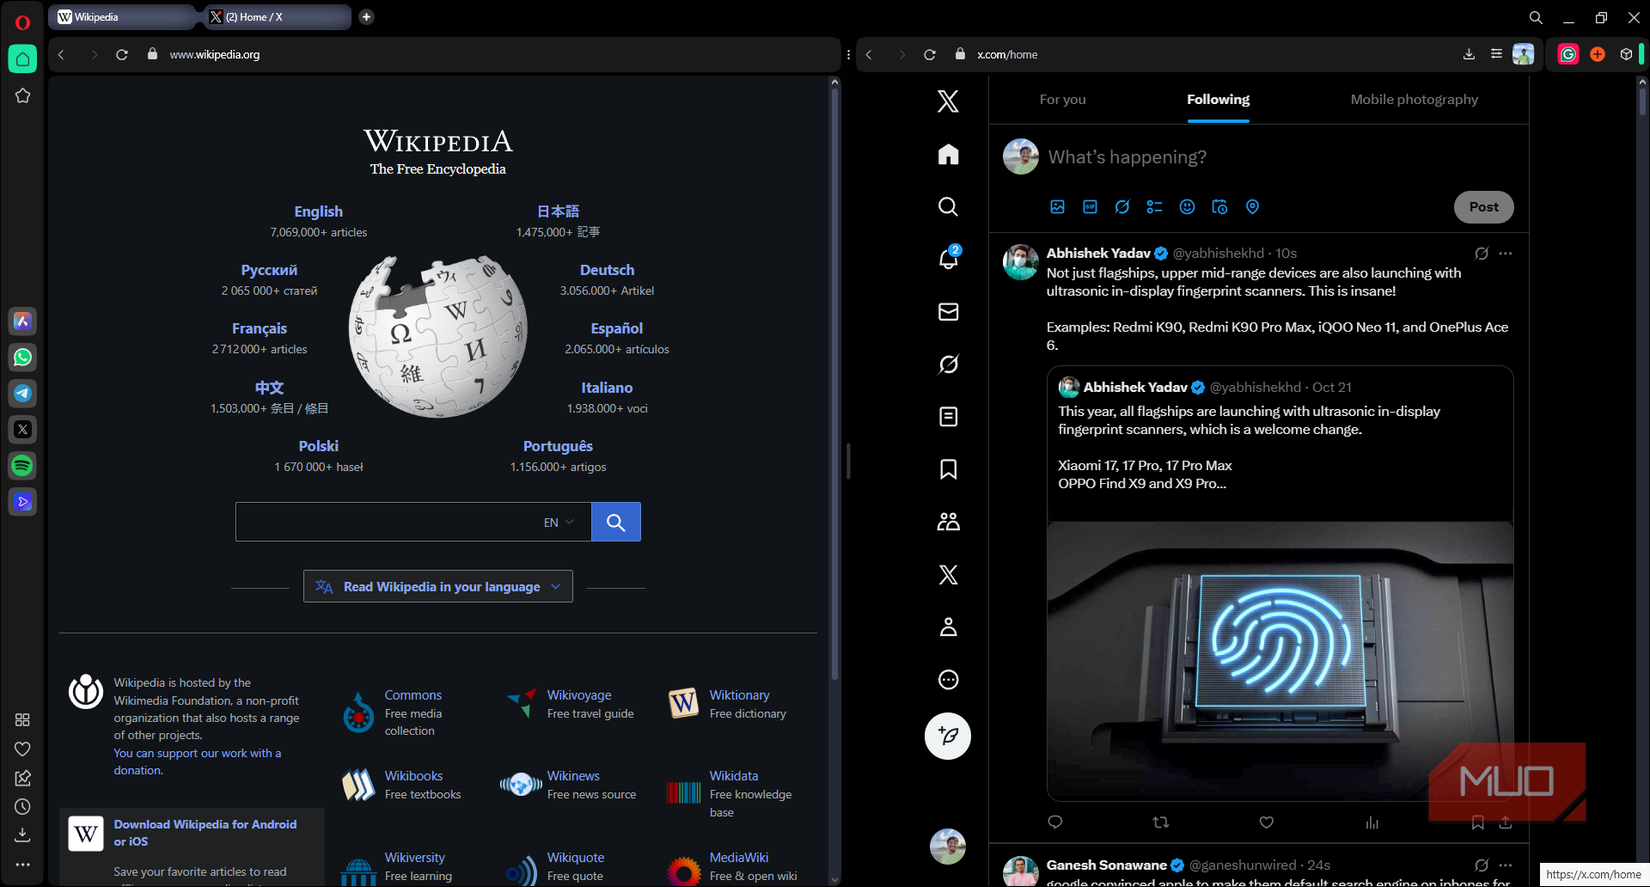This screenshot has width=1650, height=887.
Task: Open more options on Ganesh Sonawane's post
Action: click(x=1505, y=865)
